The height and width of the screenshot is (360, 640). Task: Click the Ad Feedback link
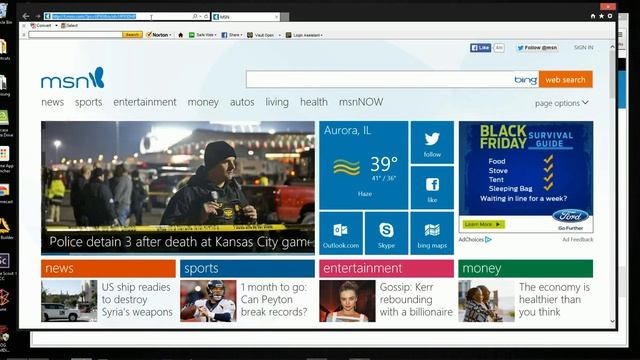[x=578, y=240]
